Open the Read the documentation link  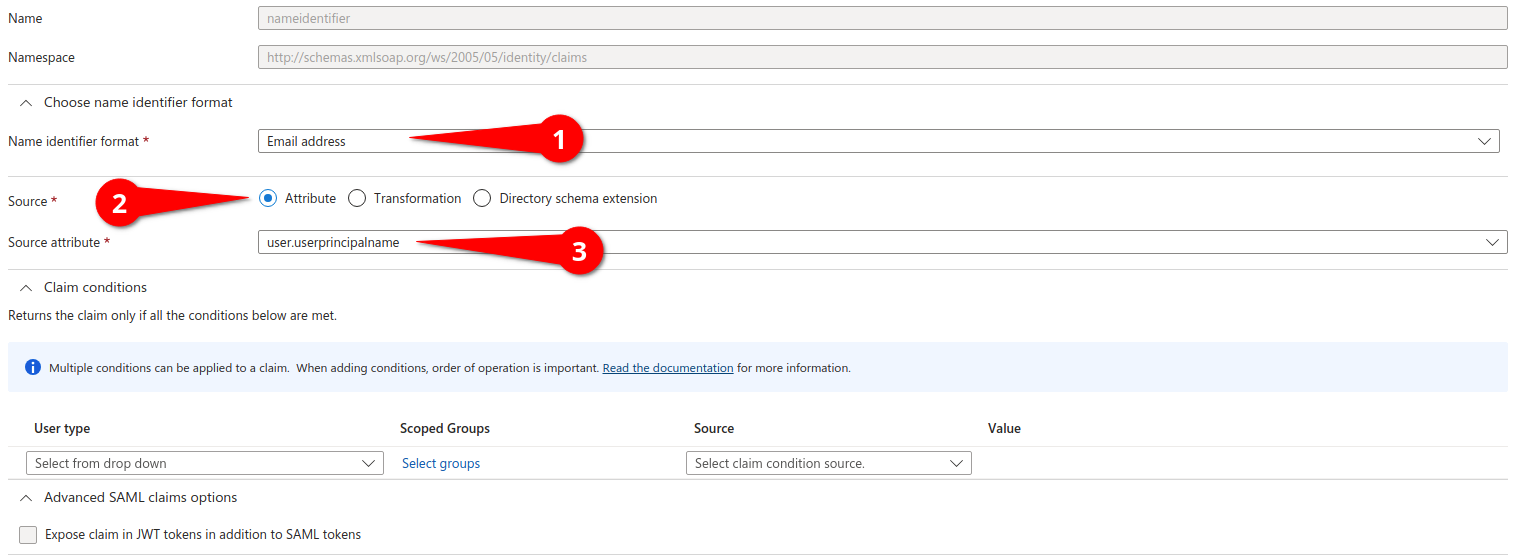point(667,368)
